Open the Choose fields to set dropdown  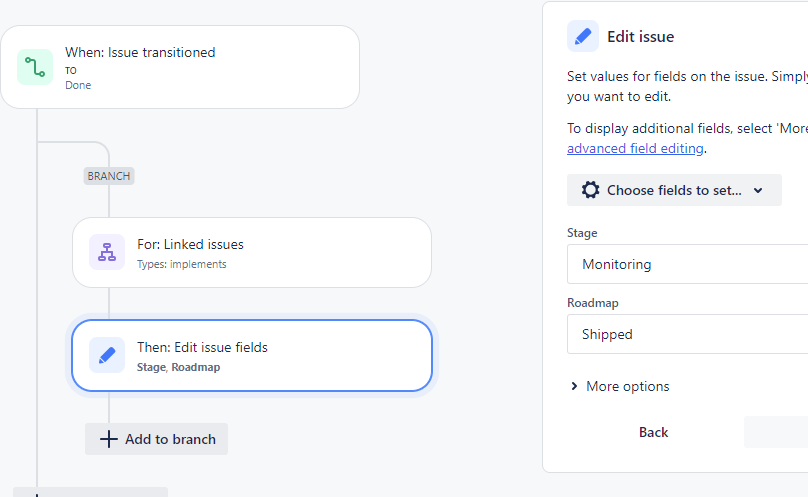coord(674,190)
